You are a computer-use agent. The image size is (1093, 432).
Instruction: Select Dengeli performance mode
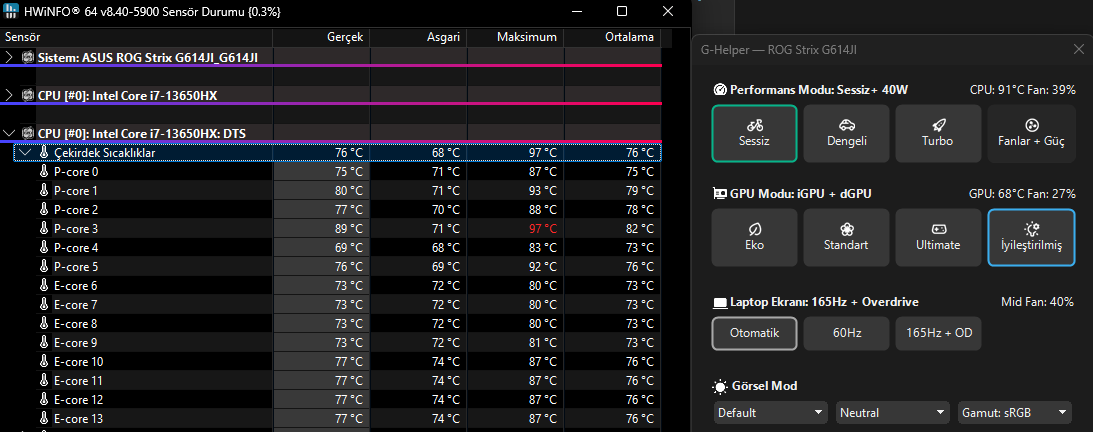(x=846, y=133)
